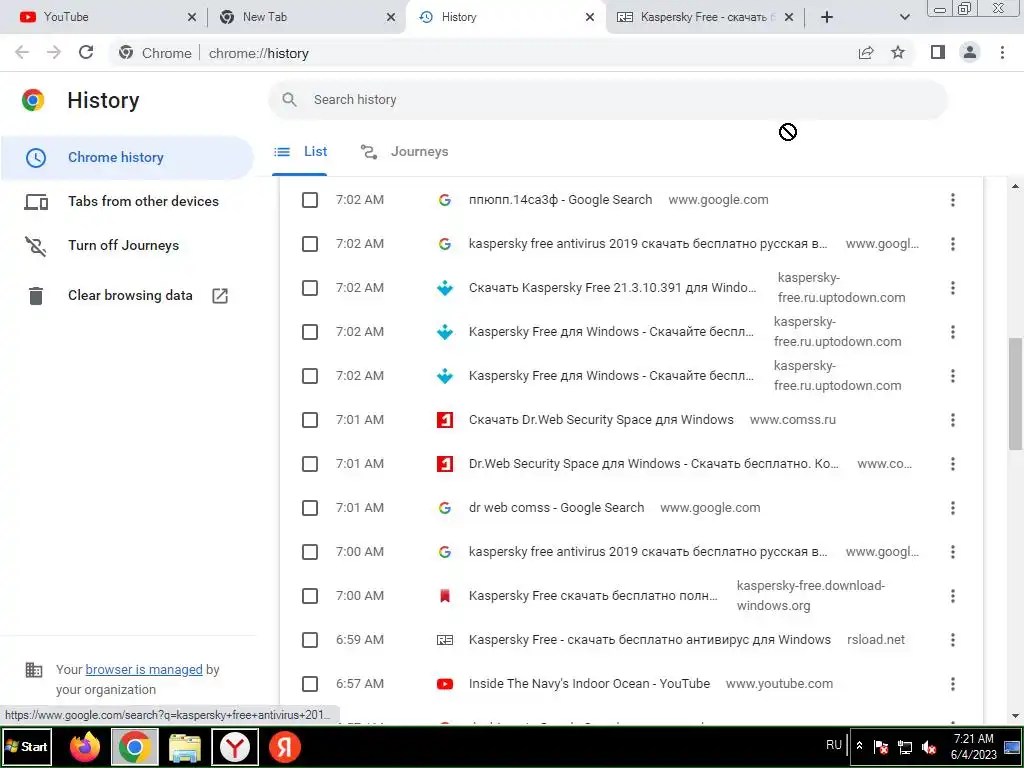Click the scrollbar down arrow
Image resolution: width=1024 pixels, height=768 pixels.
pos(1015,716)
